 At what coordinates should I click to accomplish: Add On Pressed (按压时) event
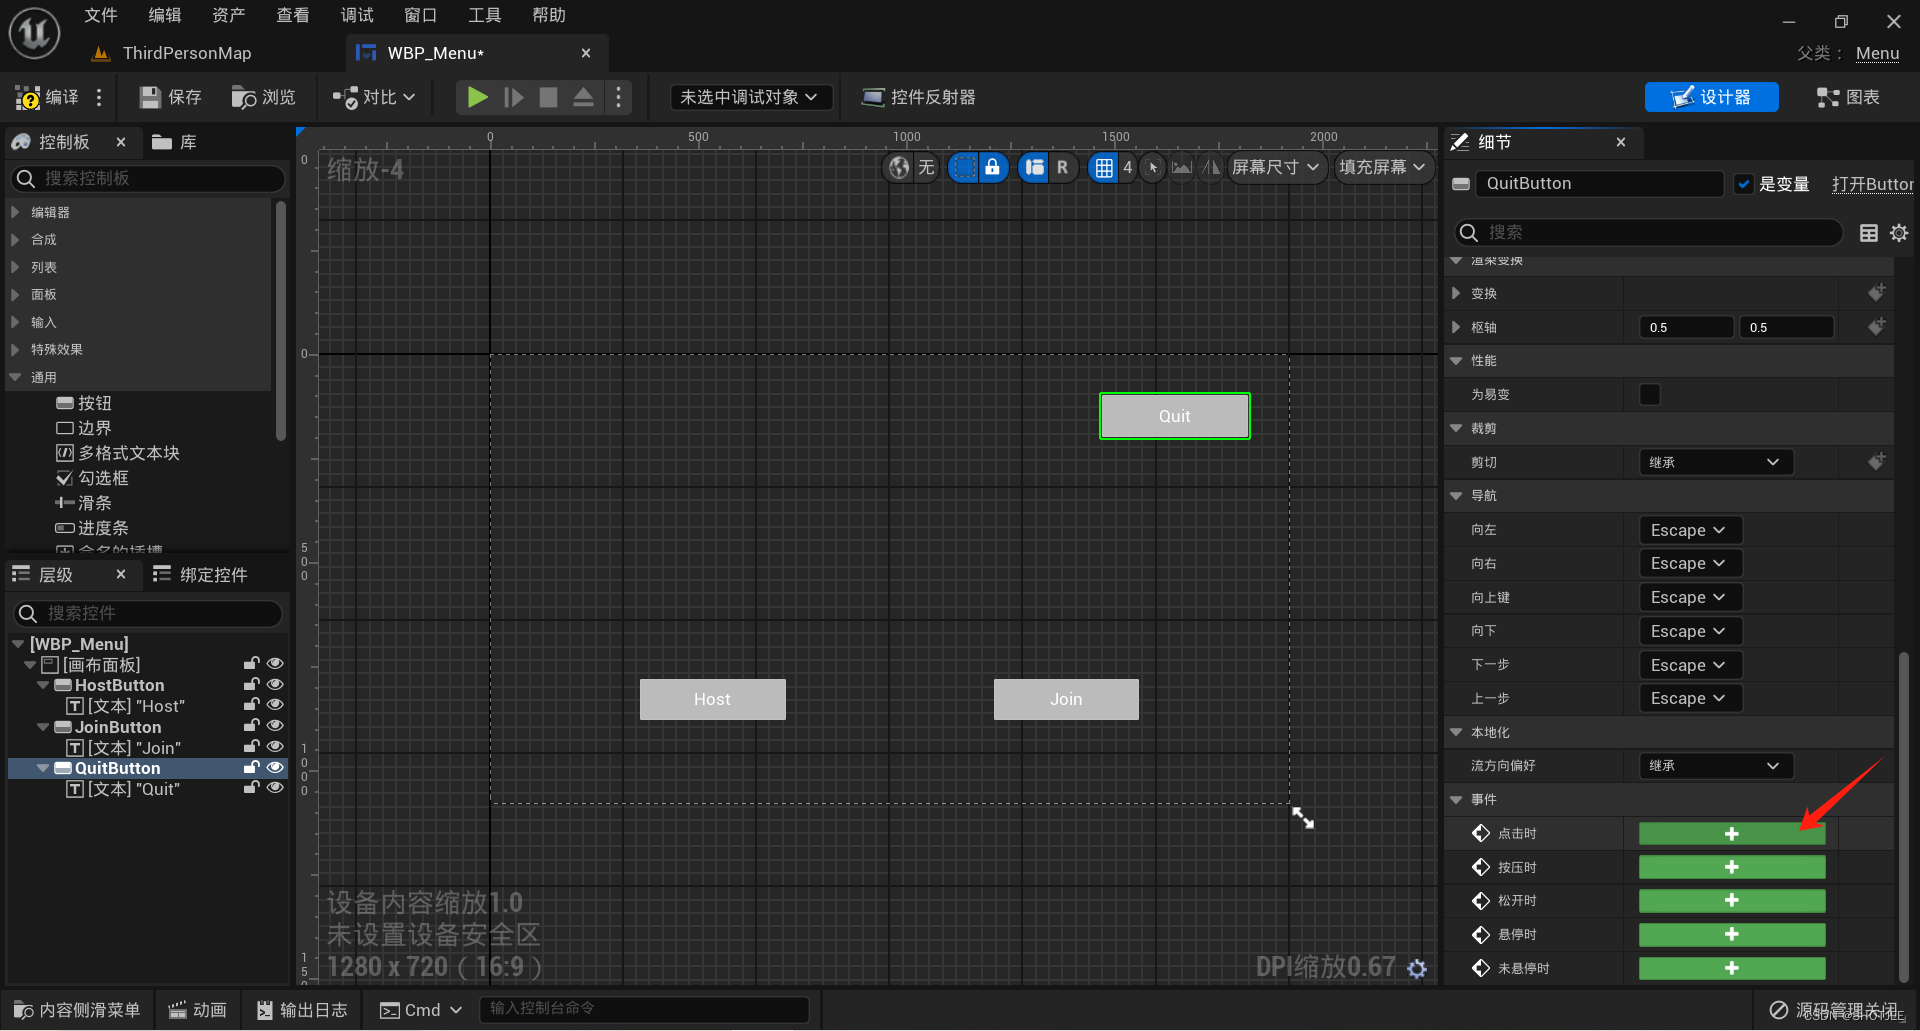coord(1732,867)
